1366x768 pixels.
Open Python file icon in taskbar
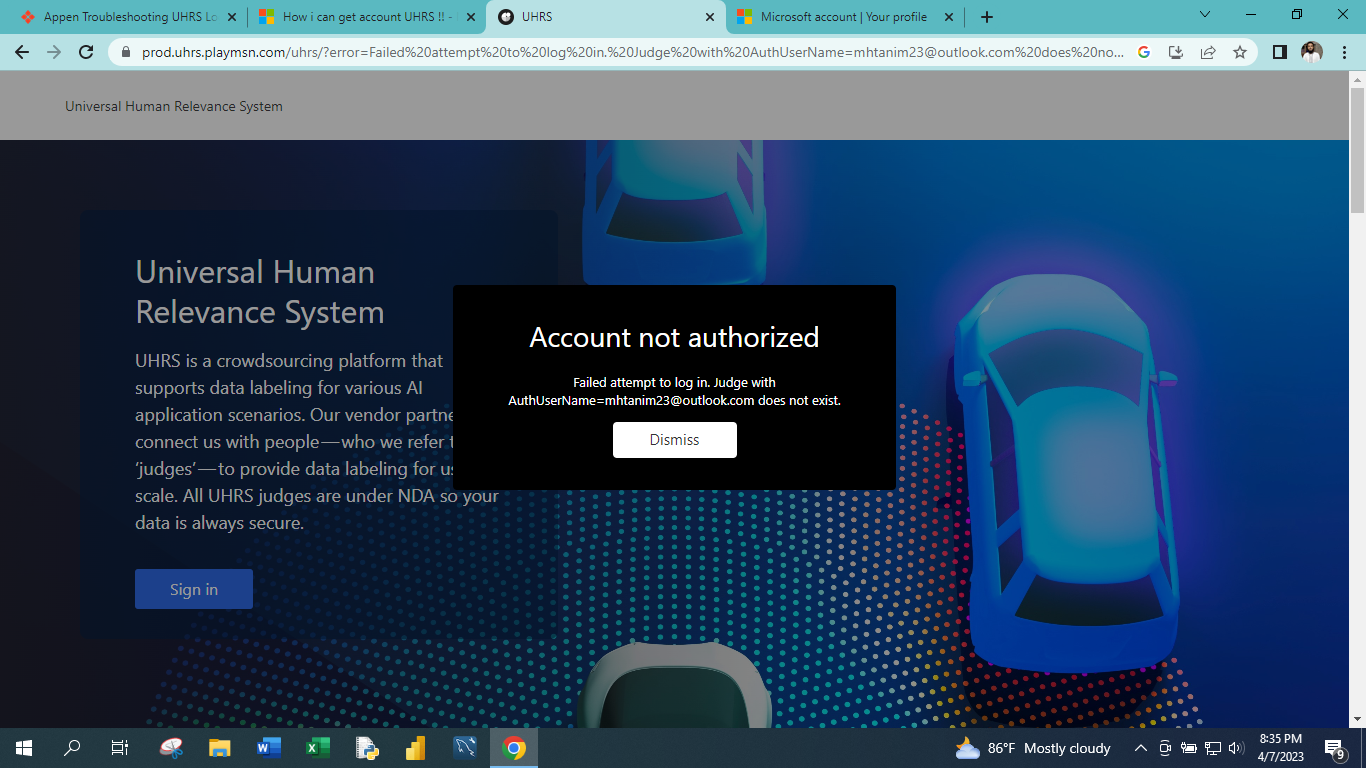[x=367, y=748]
